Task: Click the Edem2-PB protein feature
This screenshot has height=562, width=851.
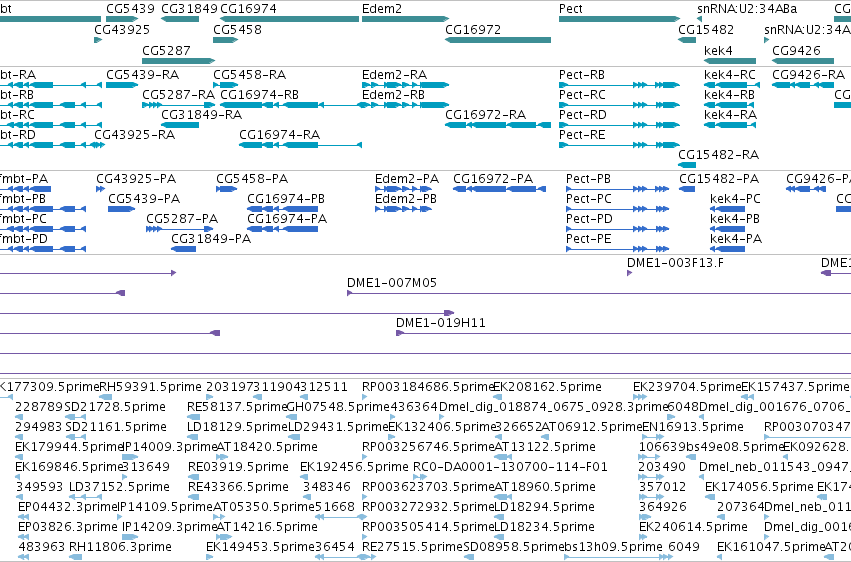Action: (x=403, y=209)
